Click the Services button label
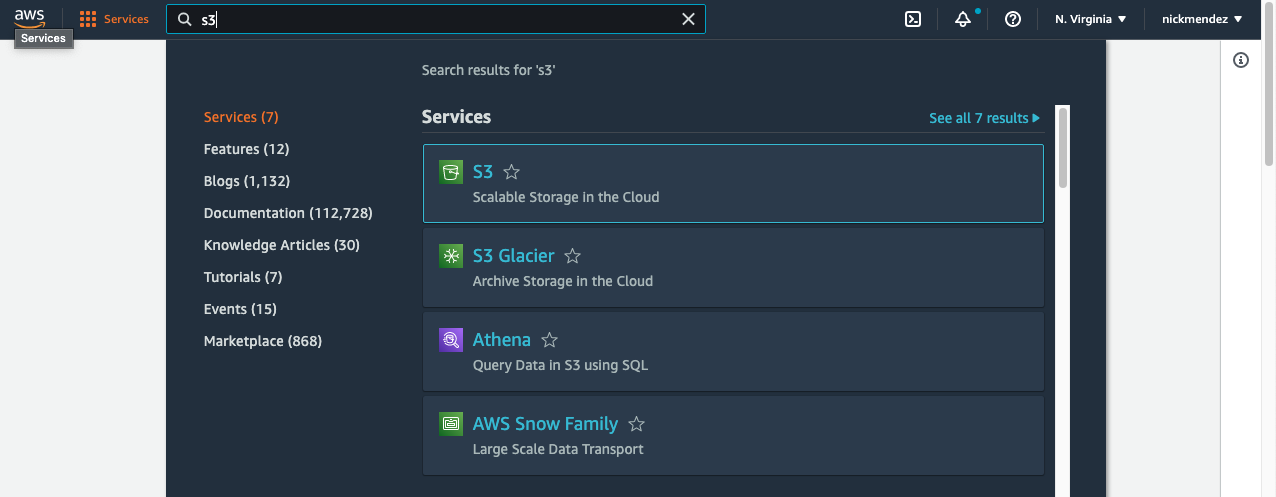1276x497 pixels. click(x=126, y=19)
